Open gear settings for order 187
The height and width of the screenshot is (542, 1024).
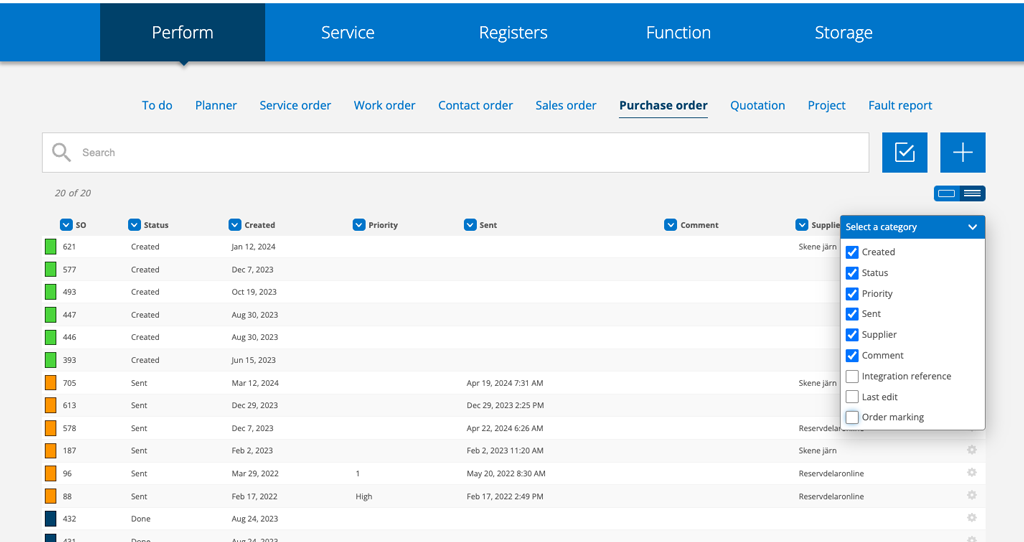[972, 450]
